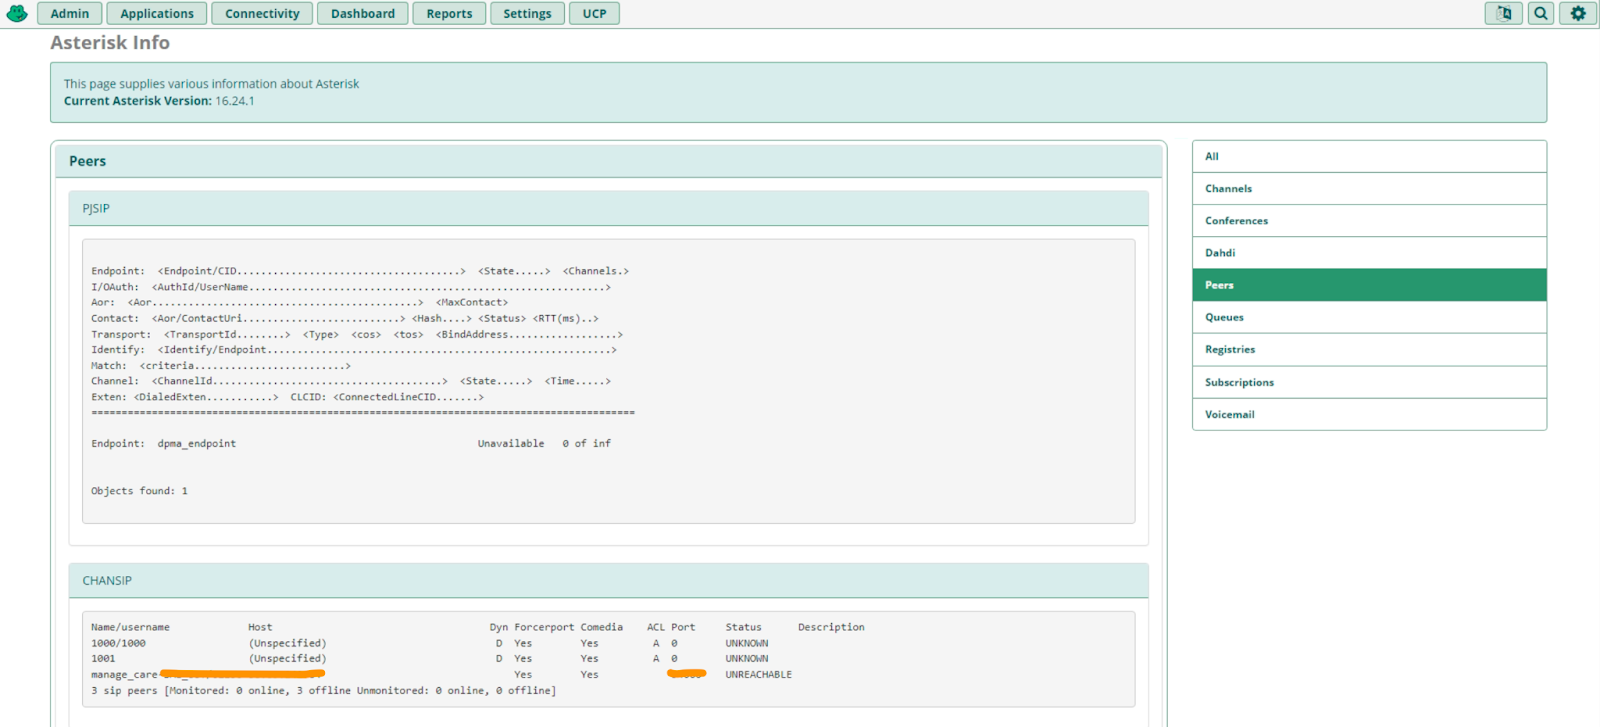
Task: Open the Connectivity menu
Action: [x=262, y=13]
